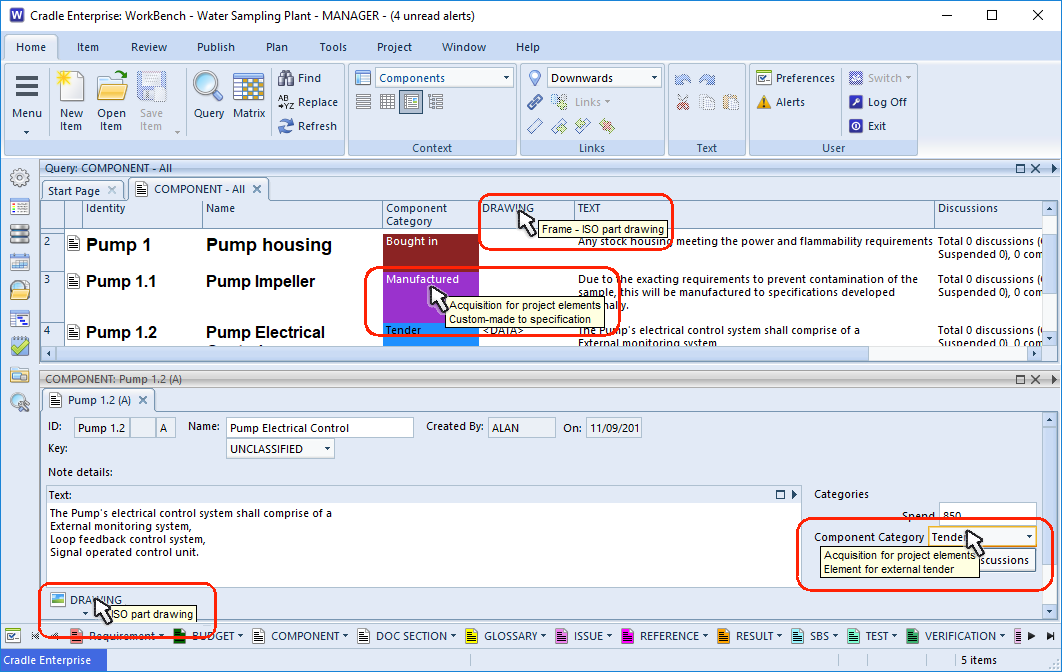Screen dimensions: 1062x672
Task: Click the magnifier search icon in left sidebar
Action: click(20, 402)
